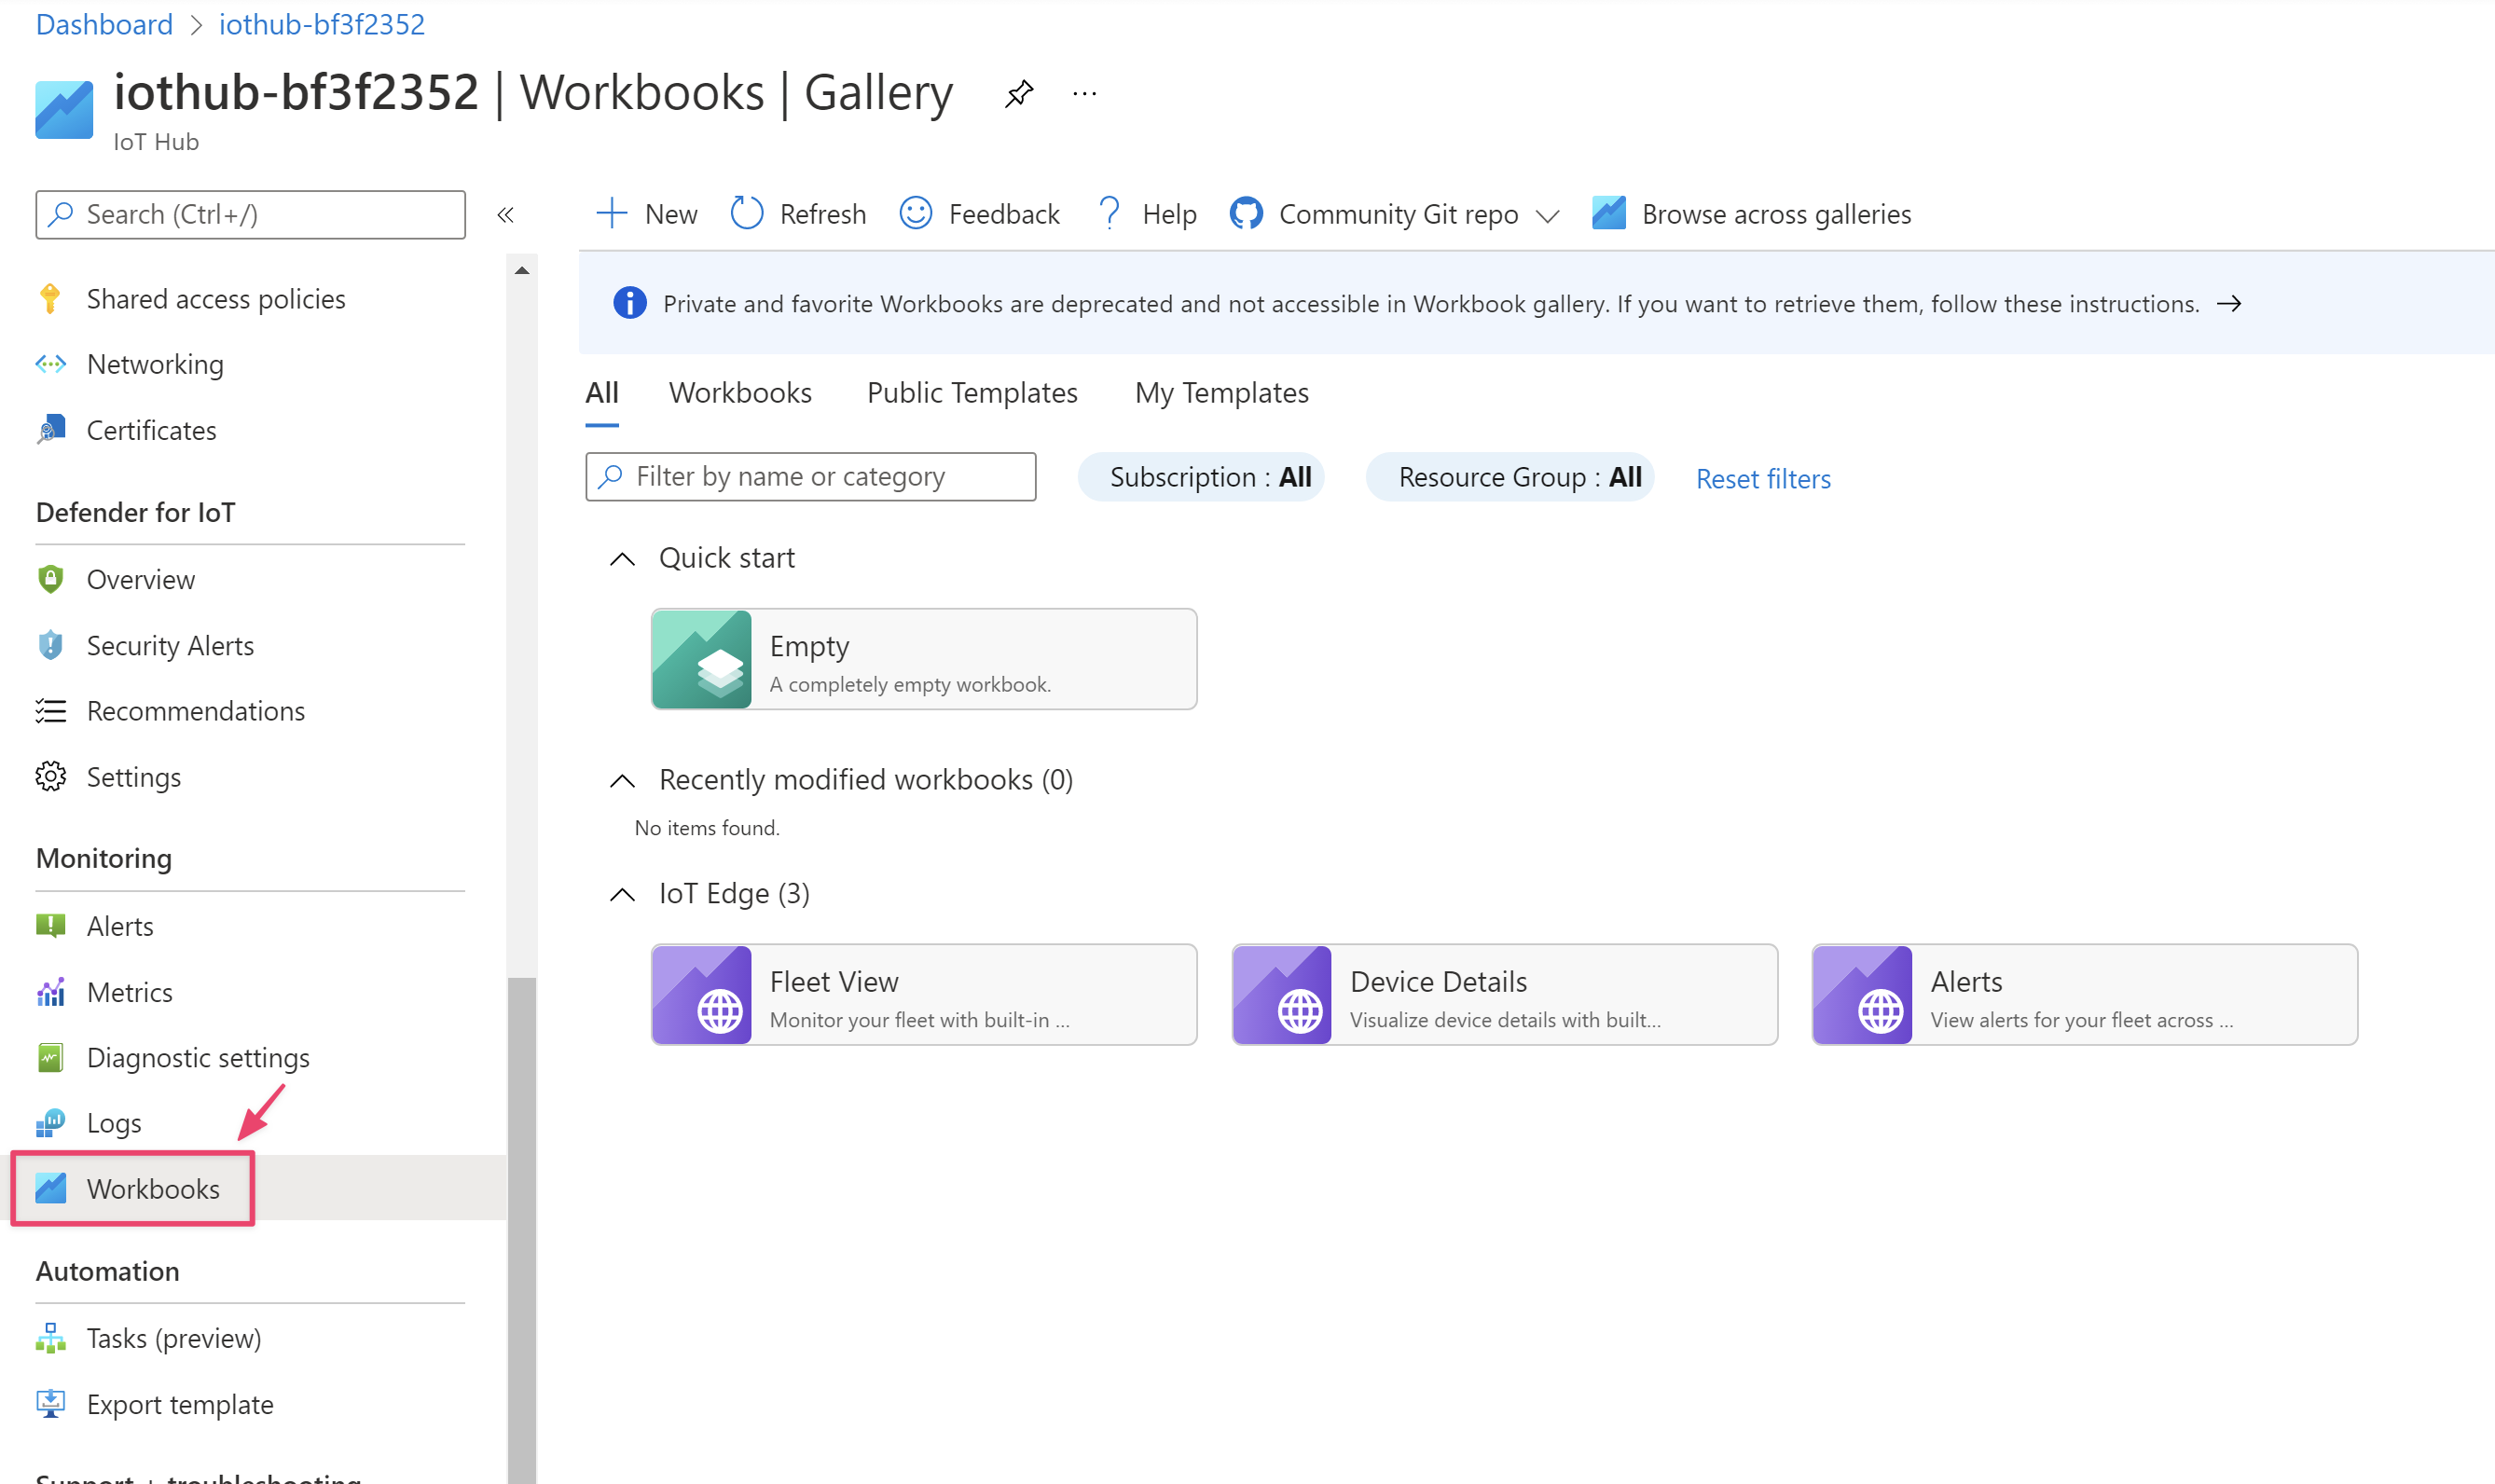
Task: Switch to the My Templates tab
Action: point(1221,392)
